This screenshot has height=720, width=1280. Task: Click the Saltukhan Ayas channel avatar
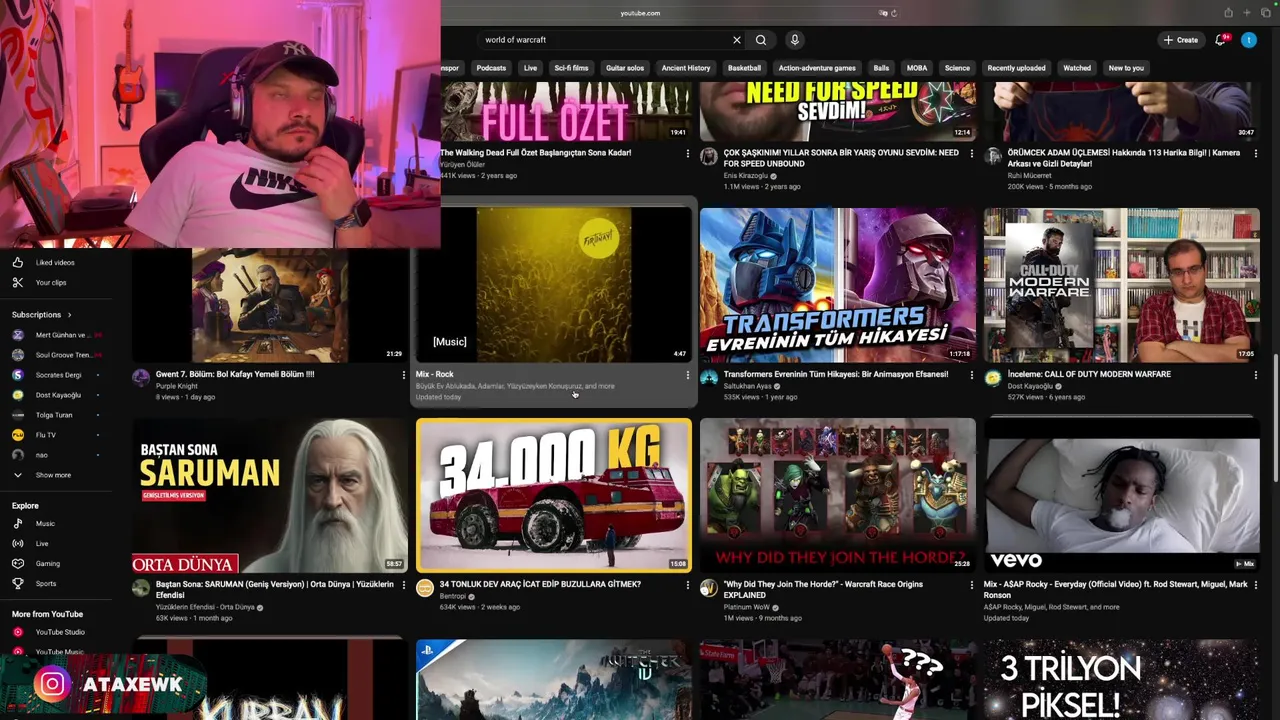709,377
